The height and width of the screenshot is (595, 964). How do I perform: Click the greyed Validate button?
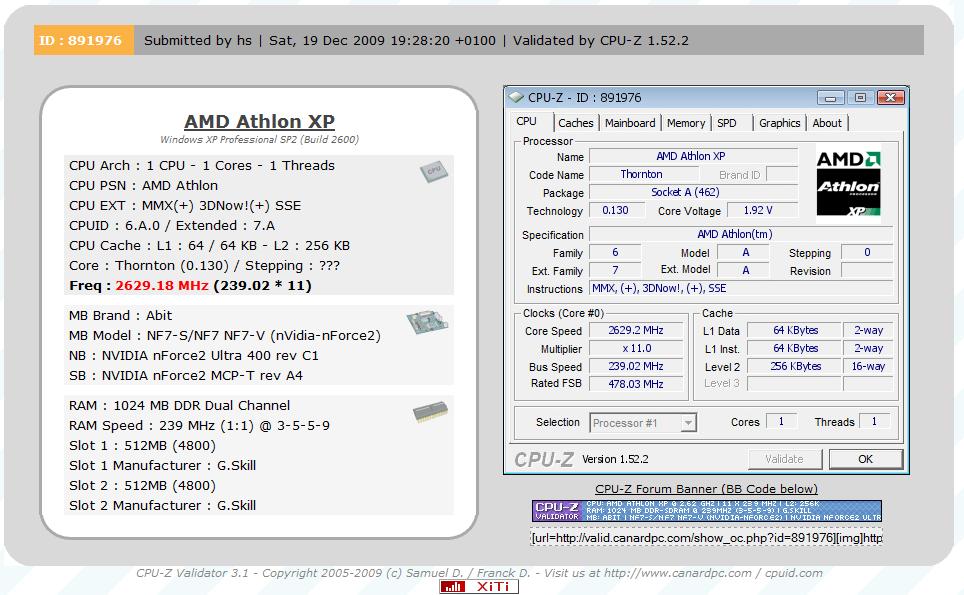784,459
